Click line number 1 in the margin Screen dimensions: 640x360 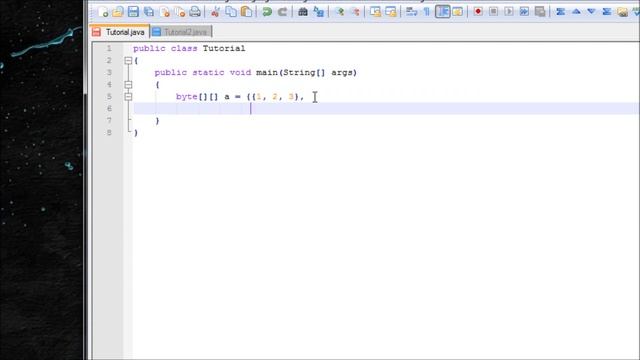tap(109, 48)
